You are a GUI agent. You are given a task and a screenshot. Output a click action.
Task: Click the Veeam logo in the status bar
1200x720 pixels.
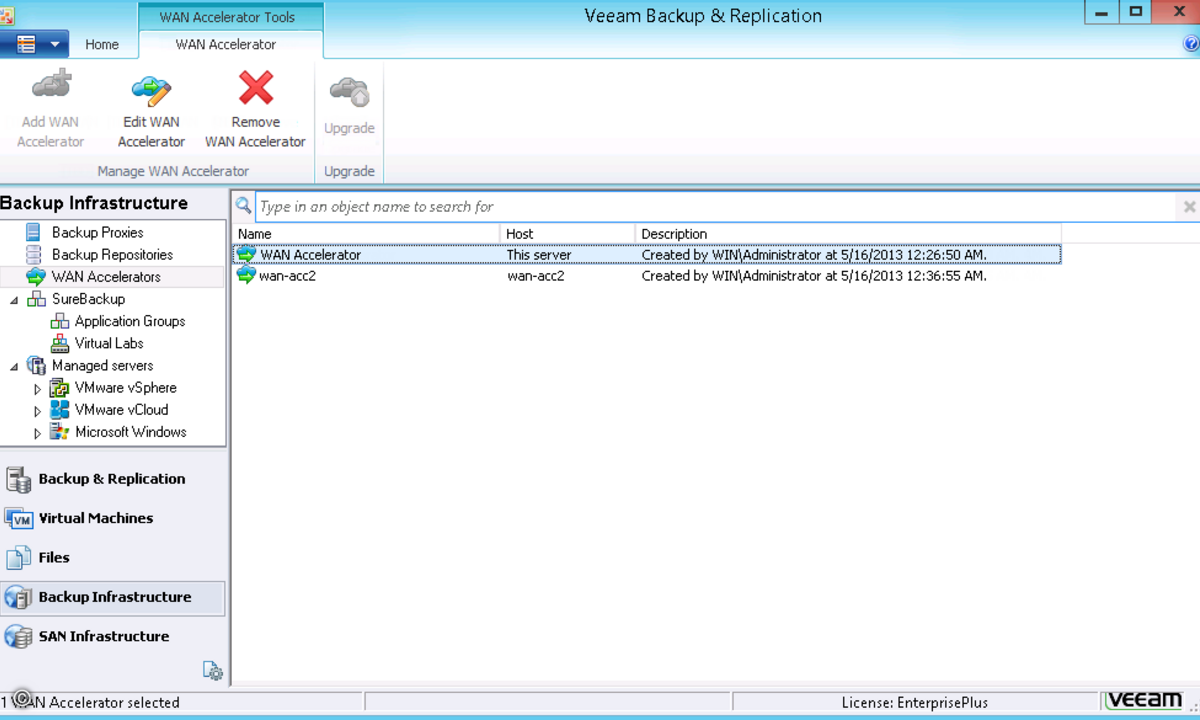pyautogui.click(x=1145, y=702)
